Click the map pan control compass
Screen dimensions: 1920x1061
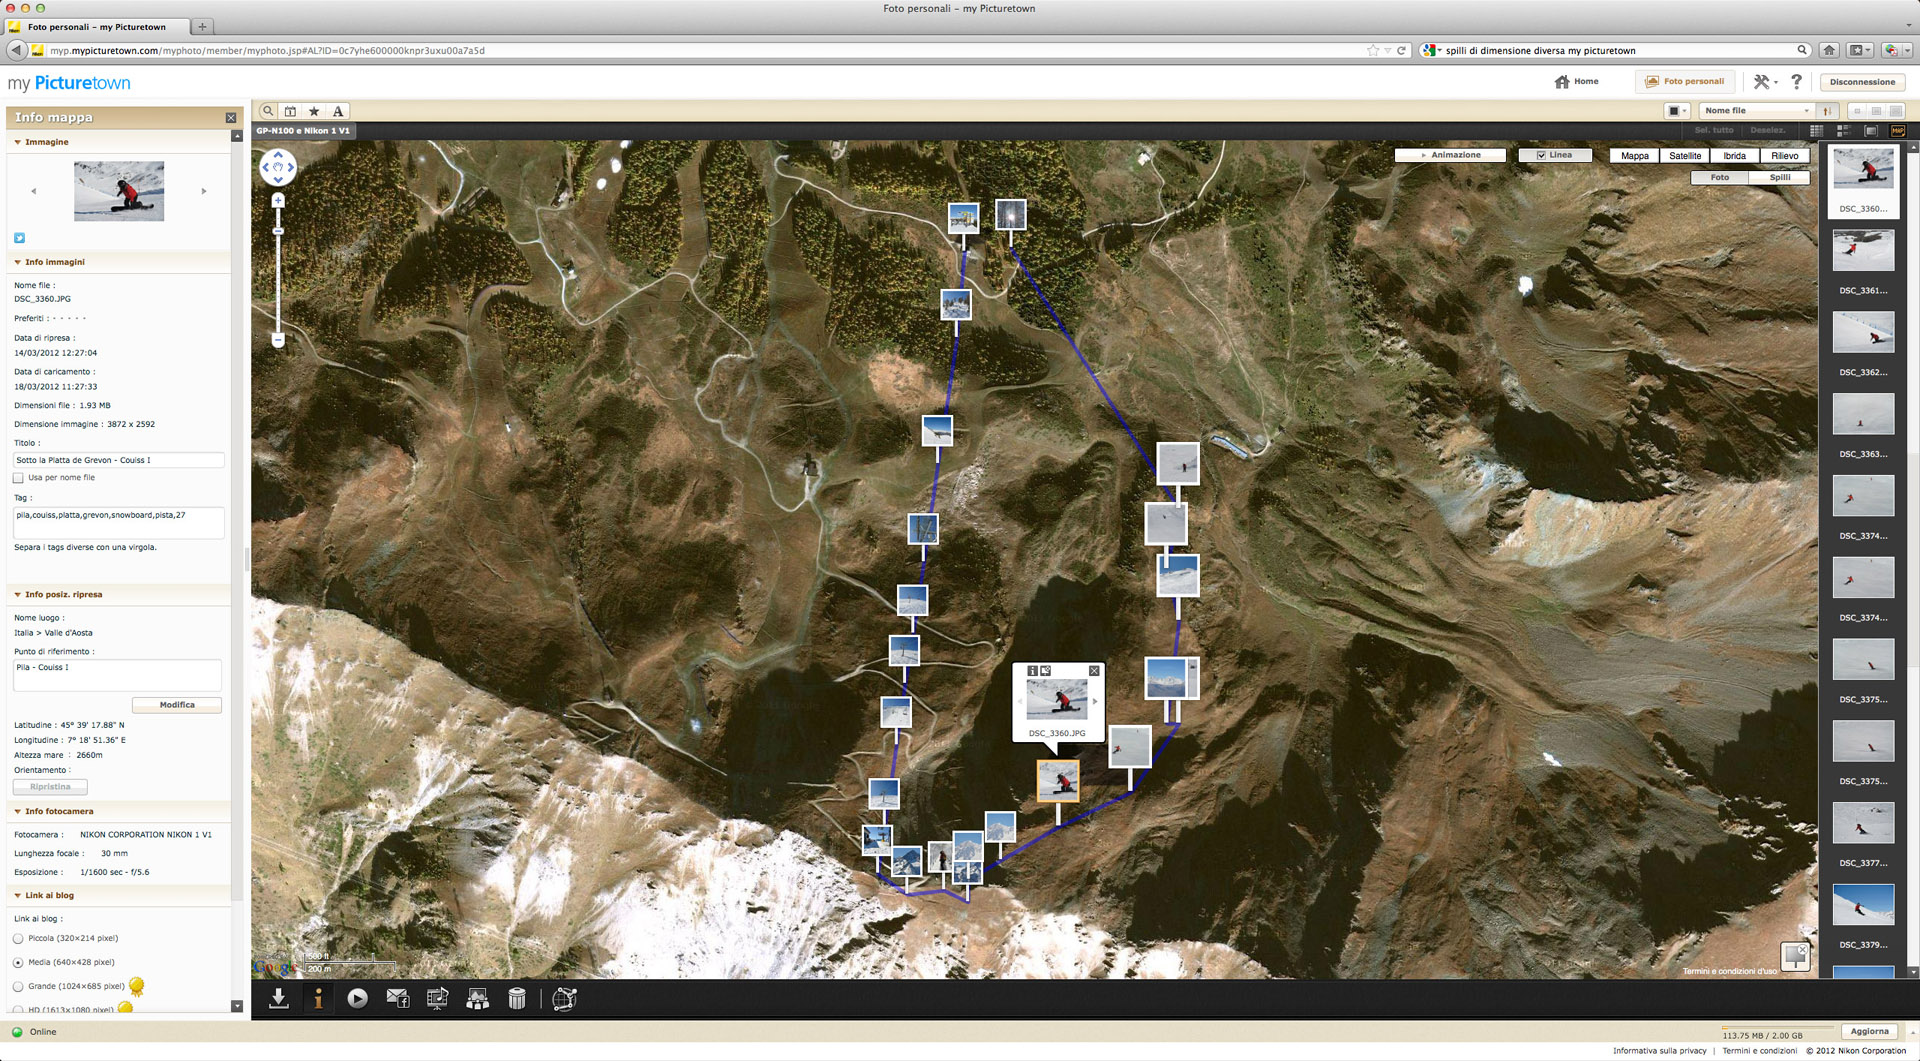coord(278,167)
